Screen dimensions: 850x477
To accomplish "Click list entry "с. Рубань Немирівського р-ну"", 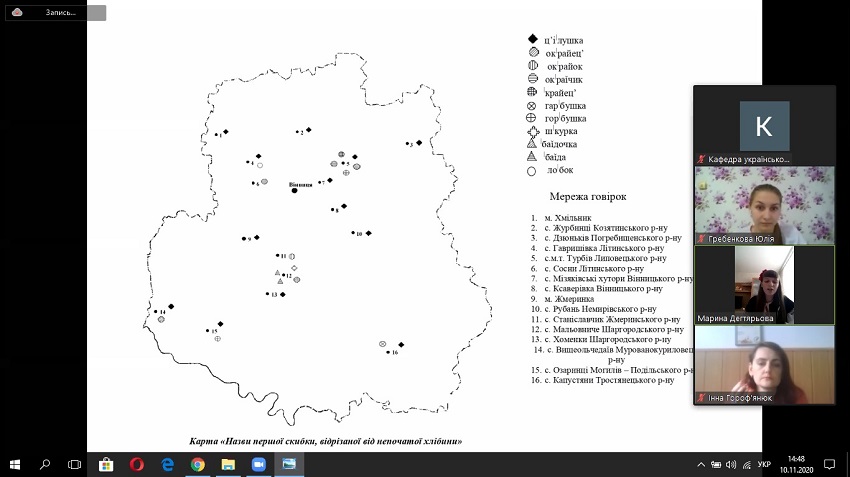I will (x=601, y=309).
